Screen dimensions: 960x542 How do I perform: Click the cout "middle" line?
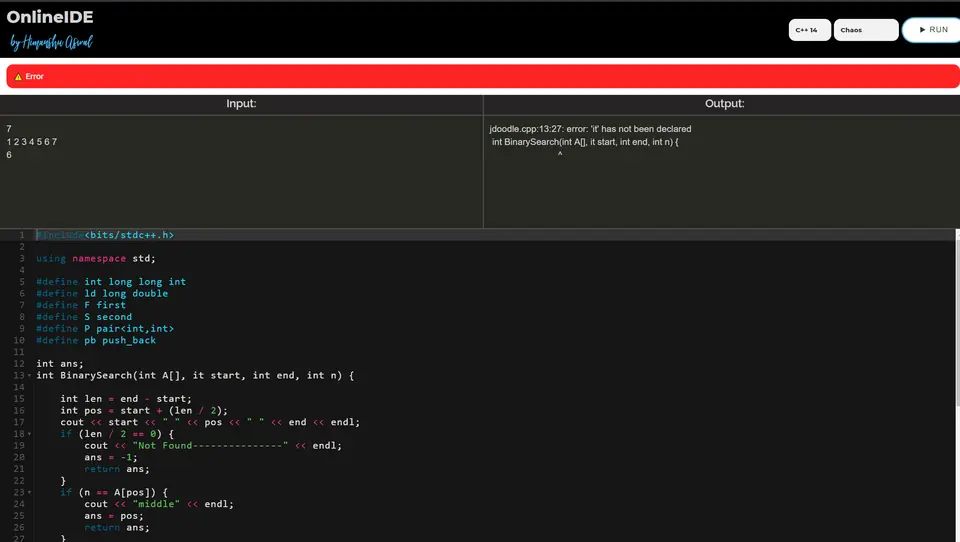pos(159,504)
